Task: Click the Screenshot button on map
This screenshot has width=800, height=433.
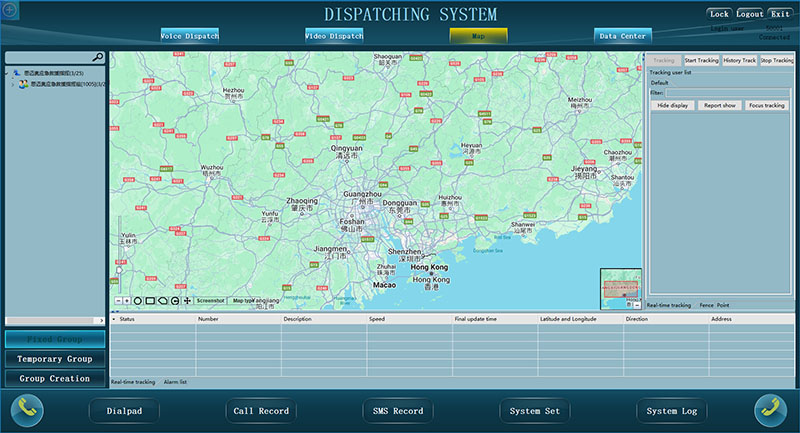Action: 211,301
